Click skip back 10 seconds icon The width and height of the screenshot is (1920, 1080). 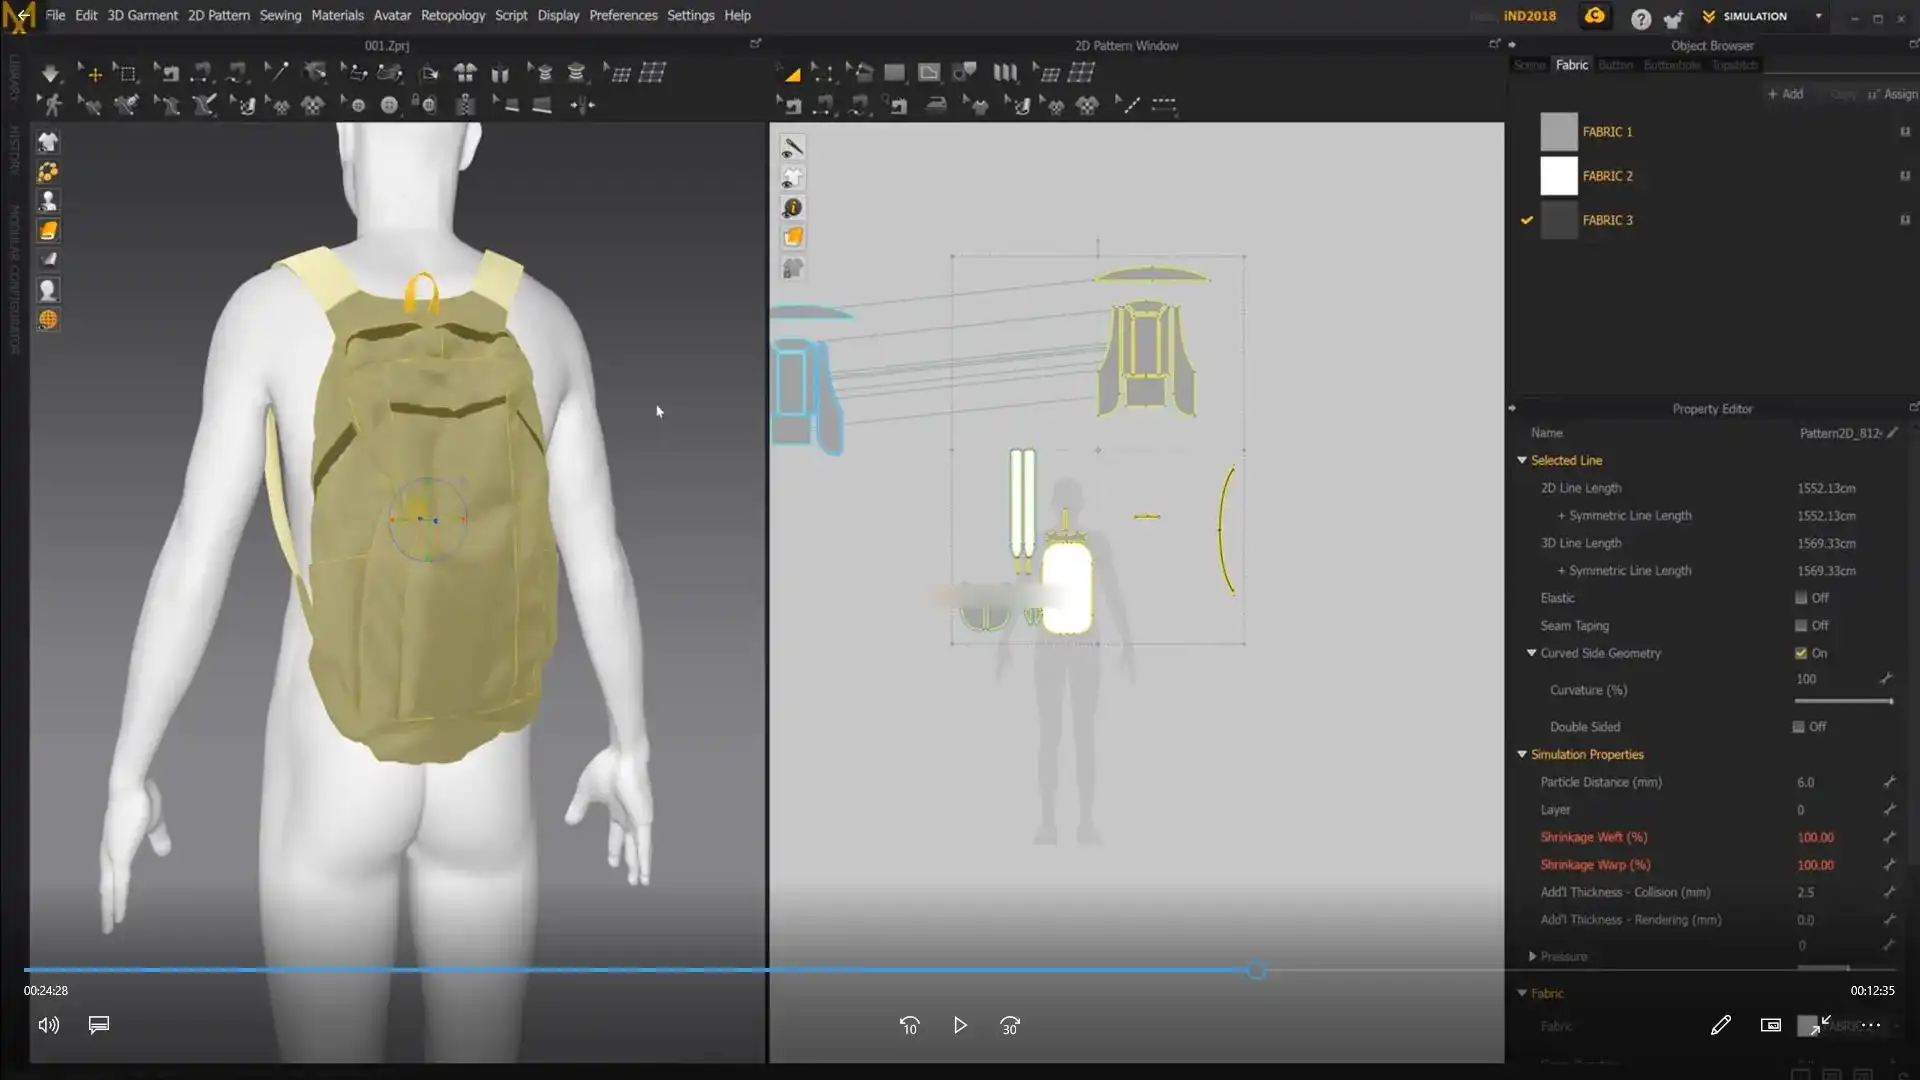[909, 1025]
